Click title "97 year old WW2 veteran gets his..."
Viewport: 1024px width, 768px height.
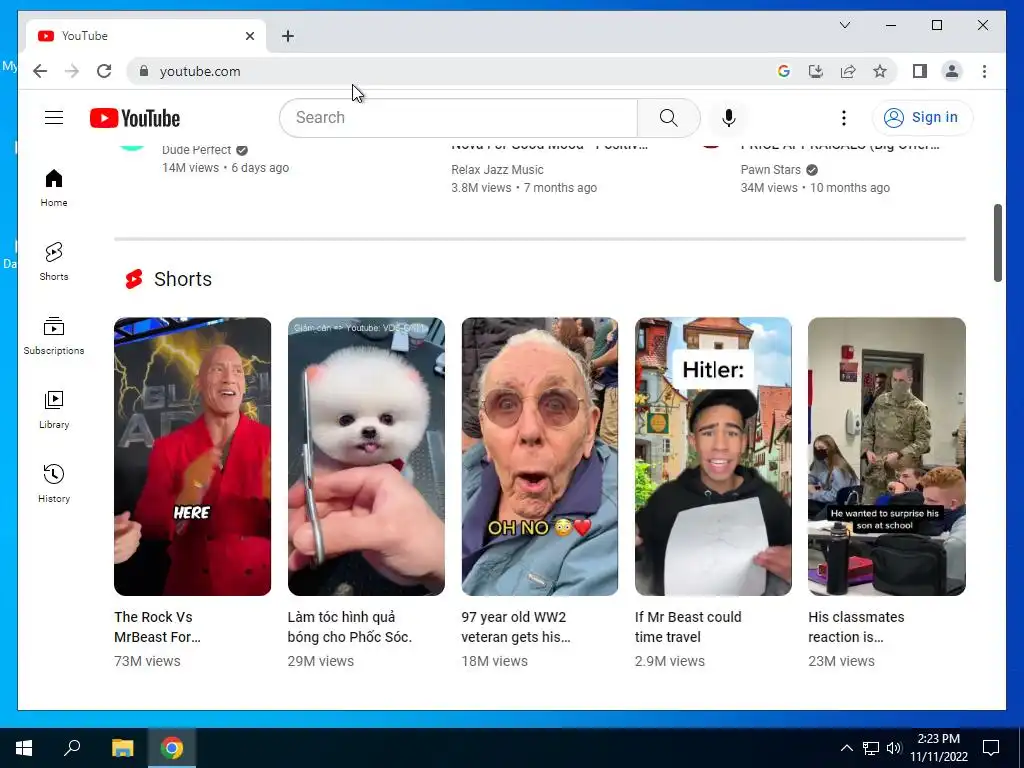[516, 627]
